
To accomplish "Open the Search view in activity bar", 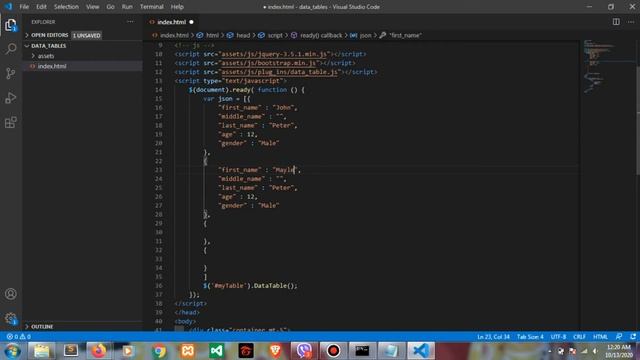I will [x=11, y=49].
